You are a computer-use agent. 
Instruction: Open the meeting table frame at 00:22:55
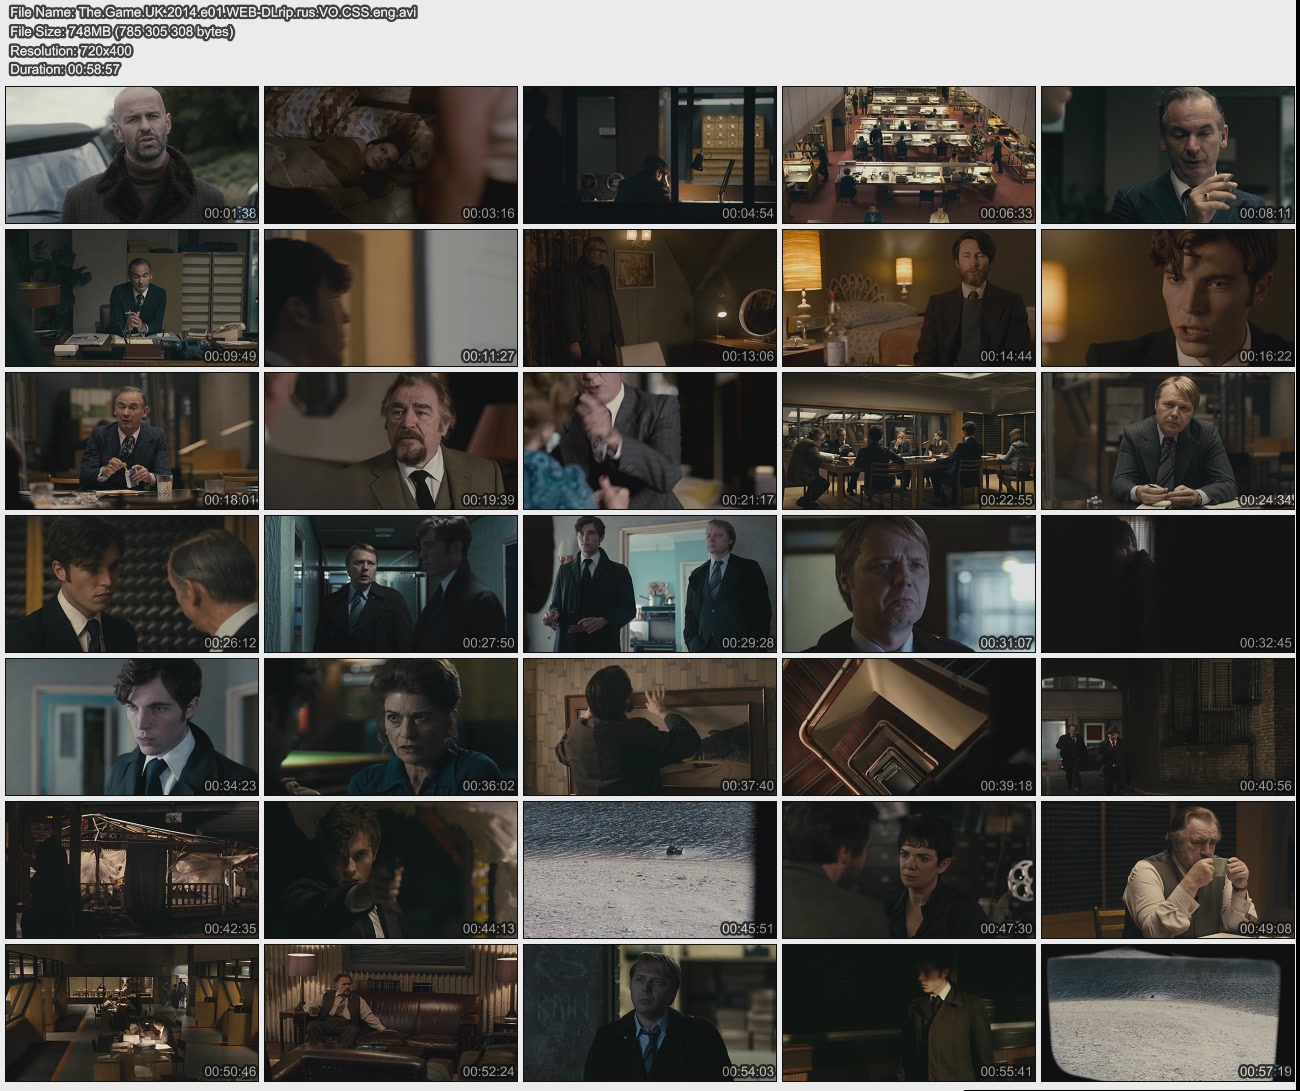[909, 441]
